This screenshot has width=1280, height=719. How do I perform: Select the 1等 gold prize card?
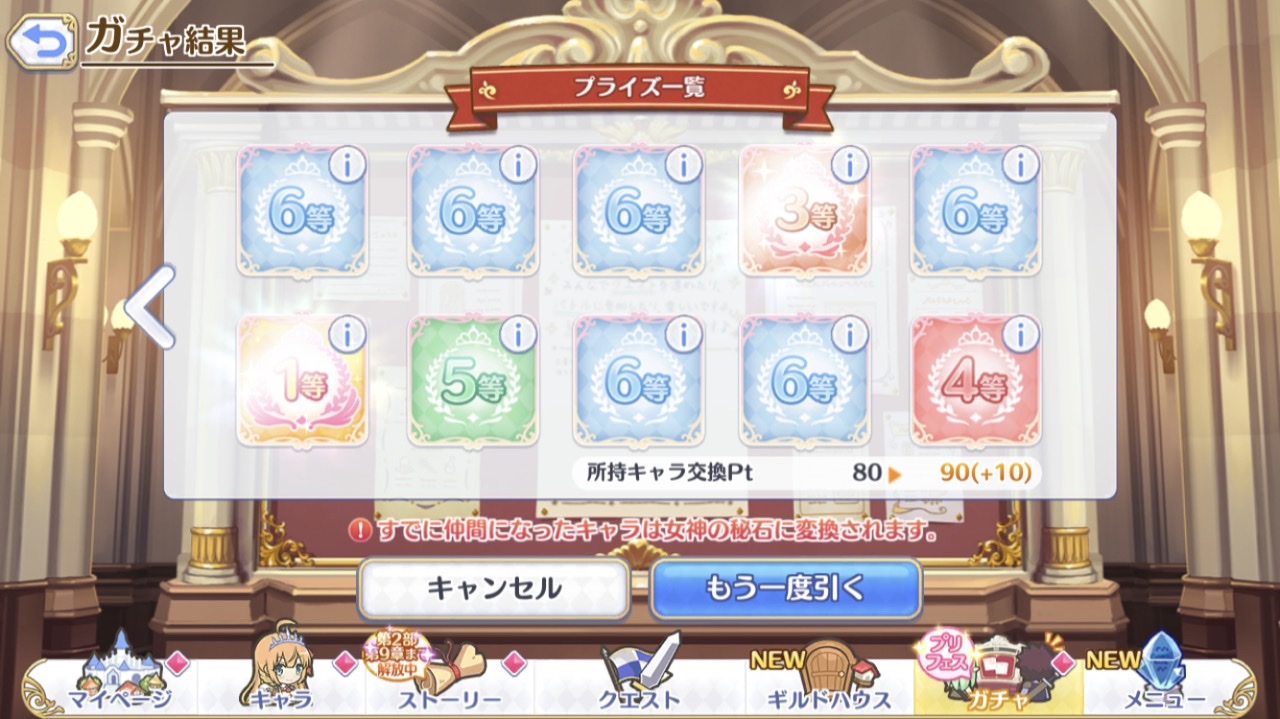302,382
